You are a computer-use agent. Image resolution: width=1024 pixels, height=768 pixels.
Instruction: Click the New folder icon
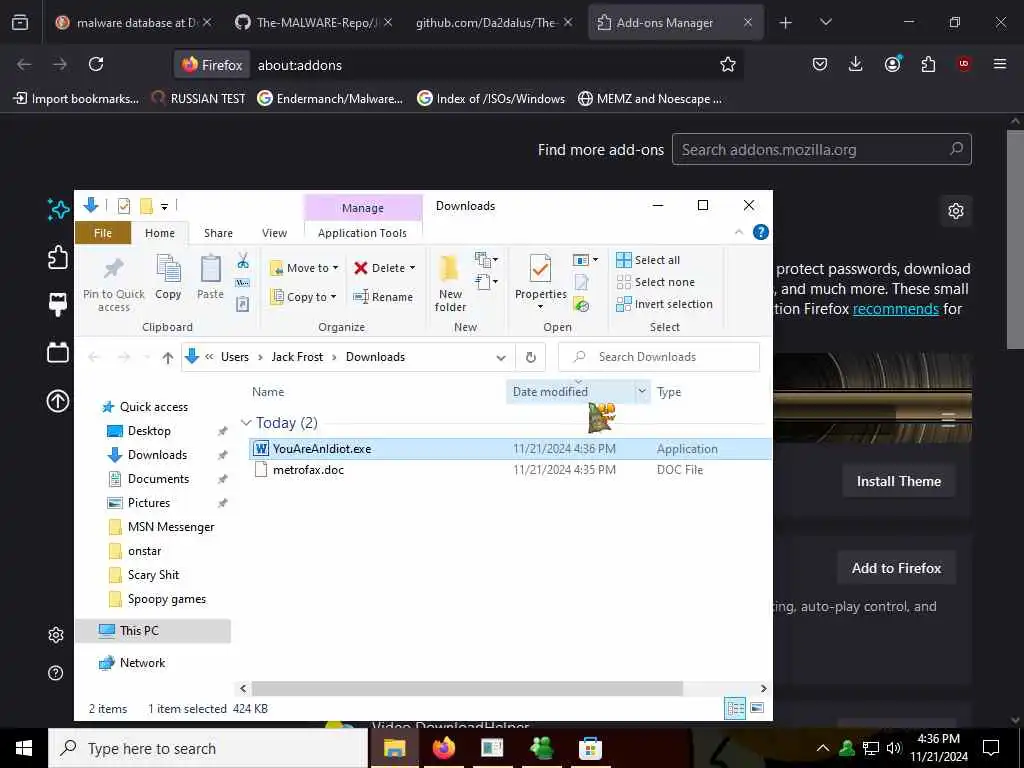pyautogui.click(x=450, y=283)
